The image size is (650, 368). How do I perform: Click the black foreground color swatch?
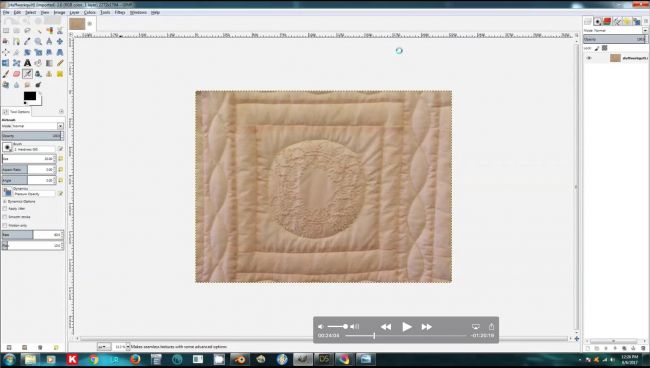(29, 96)
